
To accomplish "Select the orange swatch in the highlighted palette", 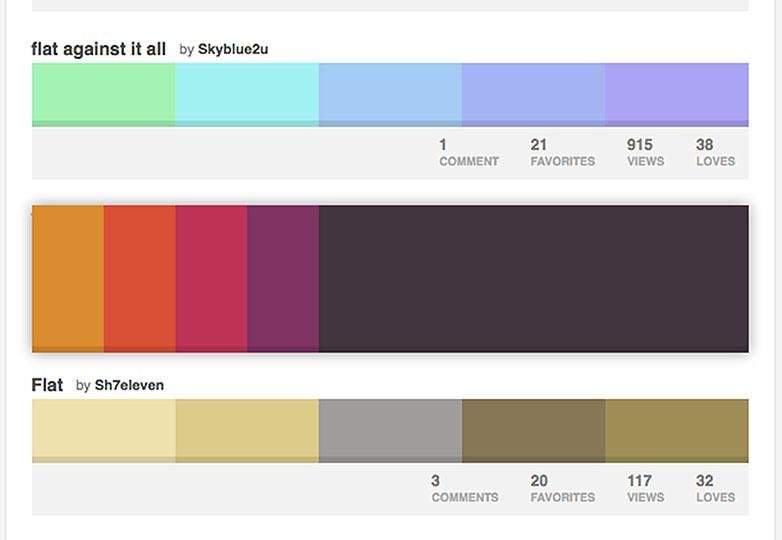I will [x=68, y=278].
